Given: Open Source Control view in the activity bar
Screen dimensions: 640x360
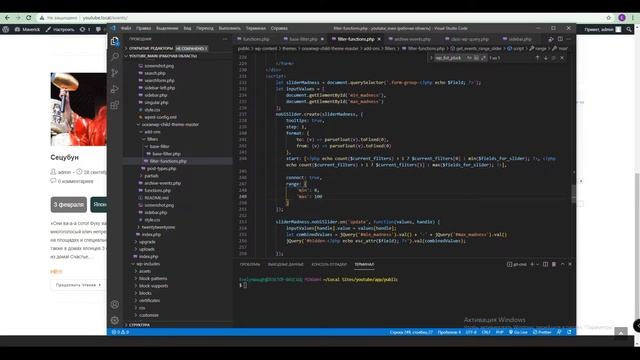Looking at the screenshot, I should pyautogui.click(x=115, y=73).
